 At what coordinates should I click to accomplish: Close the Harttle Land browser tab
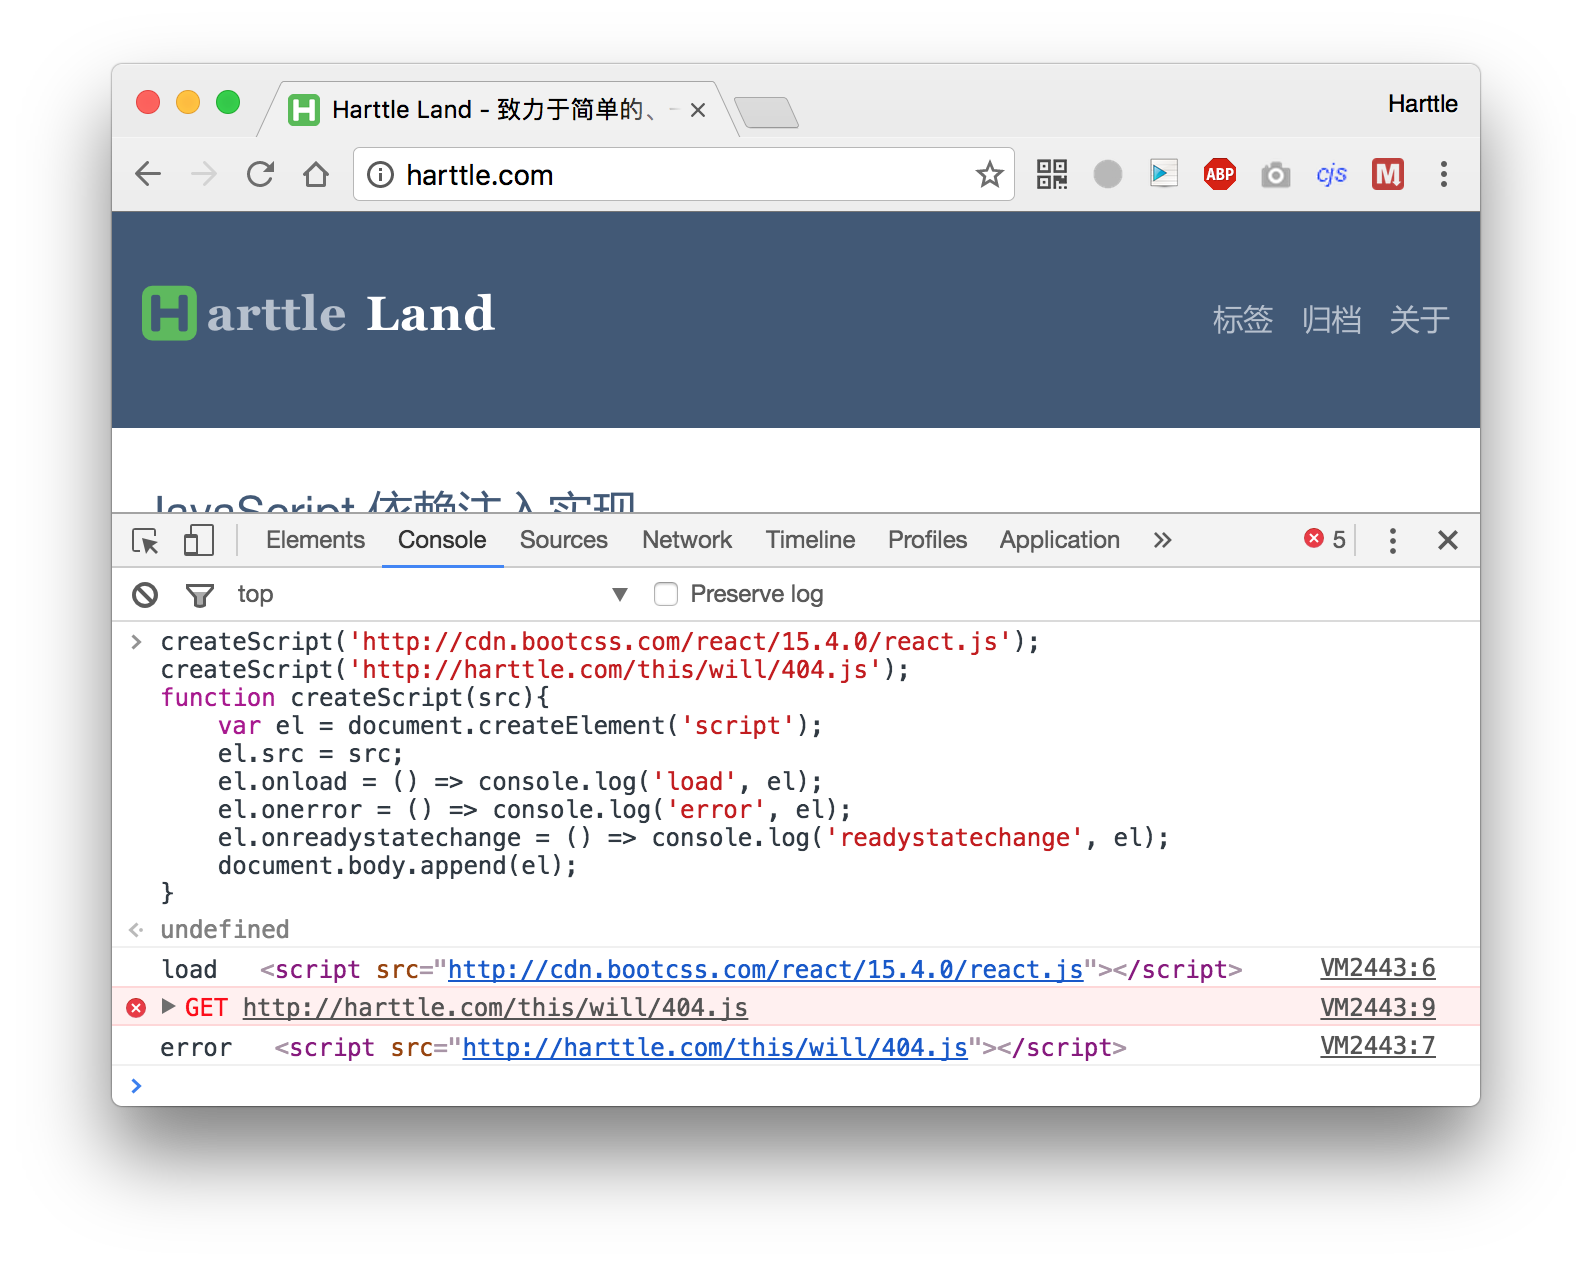coord(698,110)
